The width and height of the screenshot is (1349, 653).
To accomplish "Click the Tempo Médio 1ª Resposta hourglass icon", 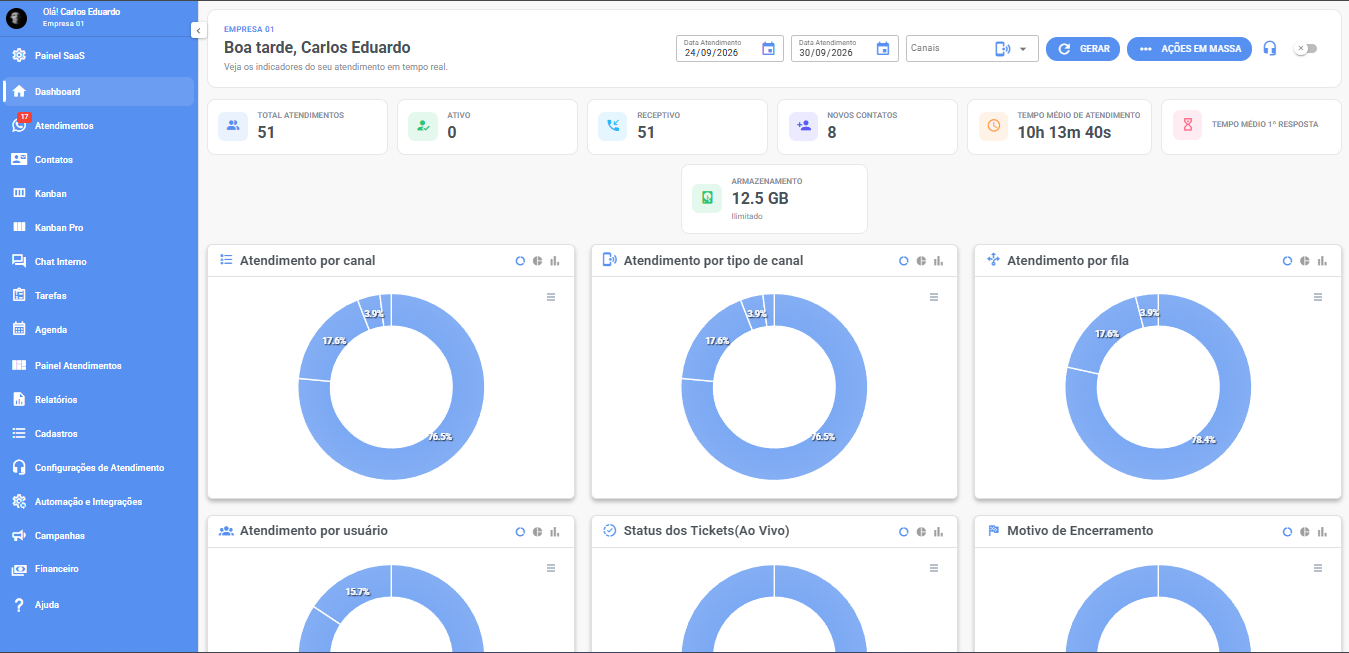I will (1187, 126).
